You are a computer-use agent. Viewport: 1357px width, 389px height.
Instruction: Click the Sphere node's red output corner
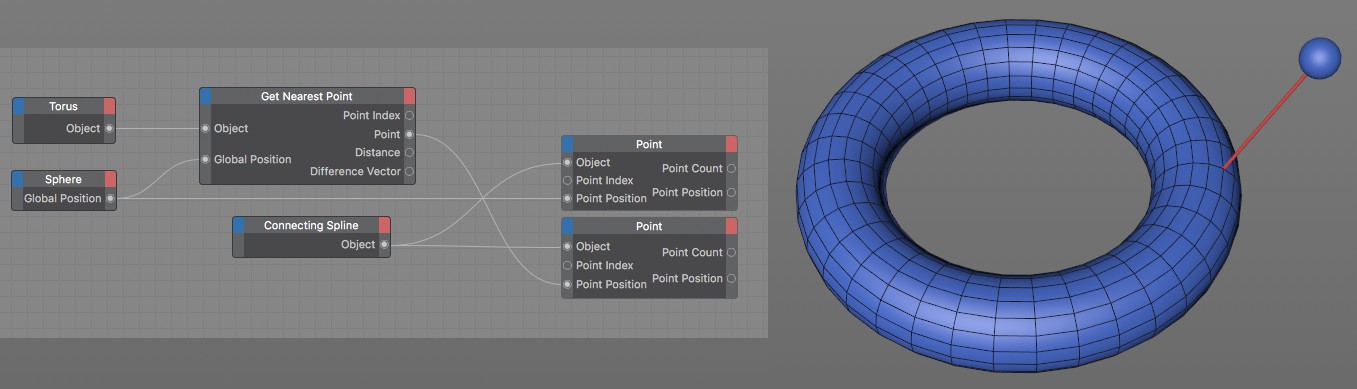point(110,179)
